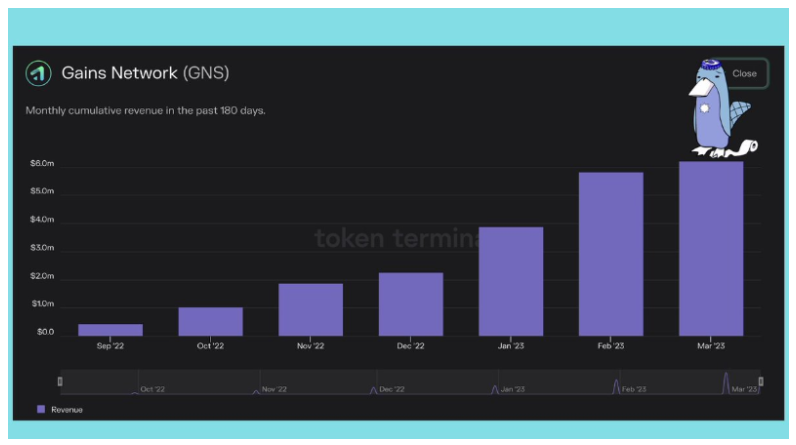Click the $0.0 y-axis label
This screenshot has height=445, width=796.
coord(45,332)
